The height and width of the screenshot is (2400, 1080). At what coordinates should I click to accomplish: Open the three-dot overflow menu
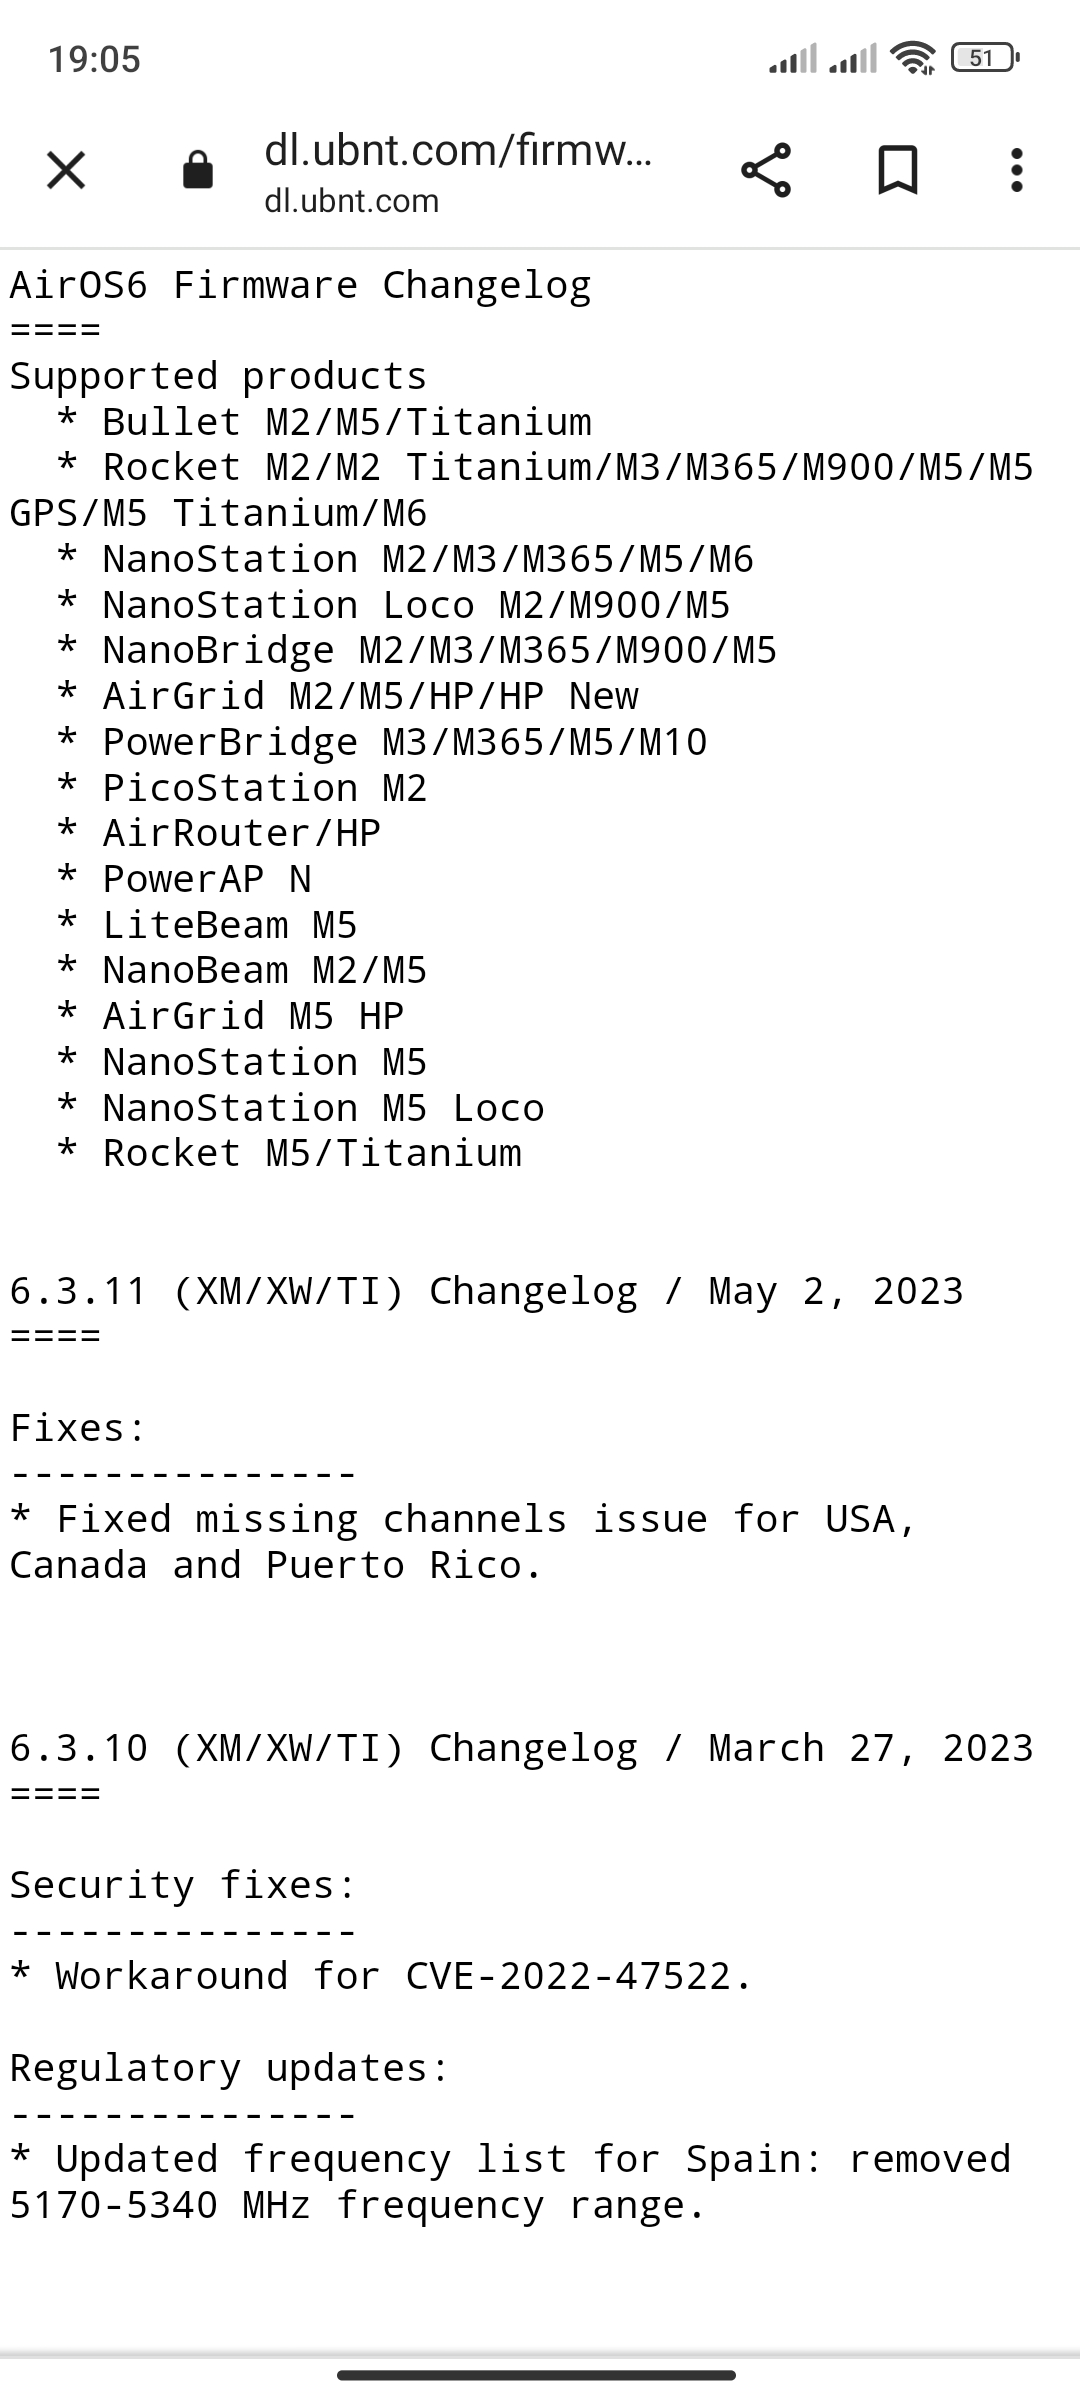1017,170
